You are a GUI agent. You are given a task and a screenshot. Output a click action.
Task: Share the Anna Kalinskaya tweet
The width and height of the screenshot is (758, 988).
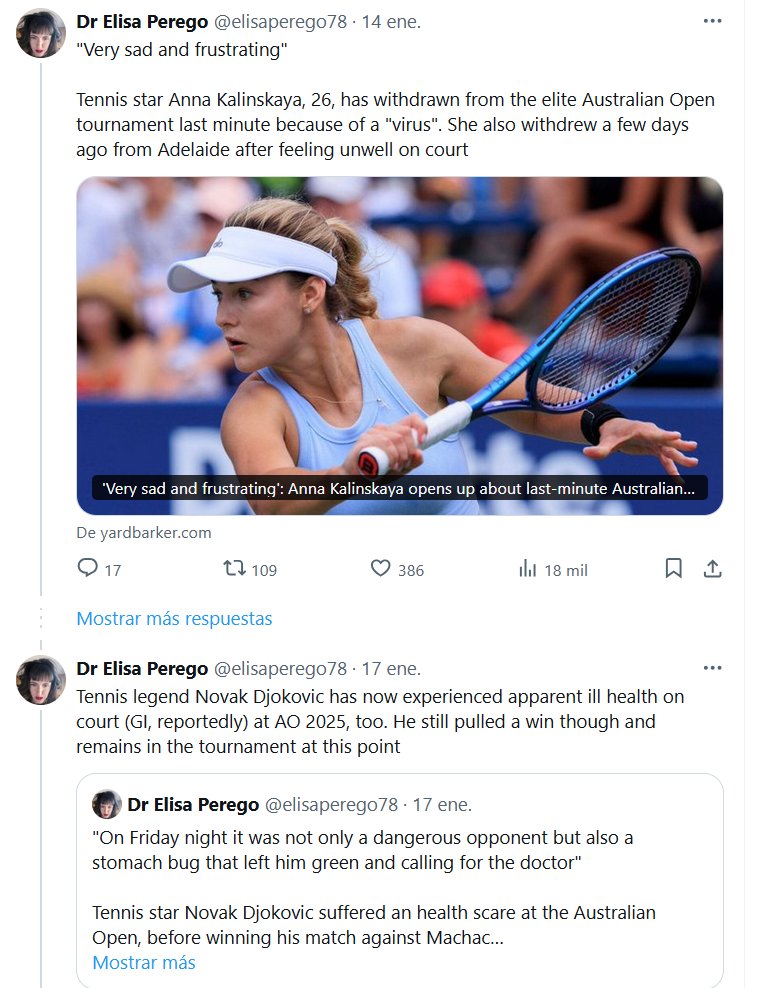coord(712,569)
